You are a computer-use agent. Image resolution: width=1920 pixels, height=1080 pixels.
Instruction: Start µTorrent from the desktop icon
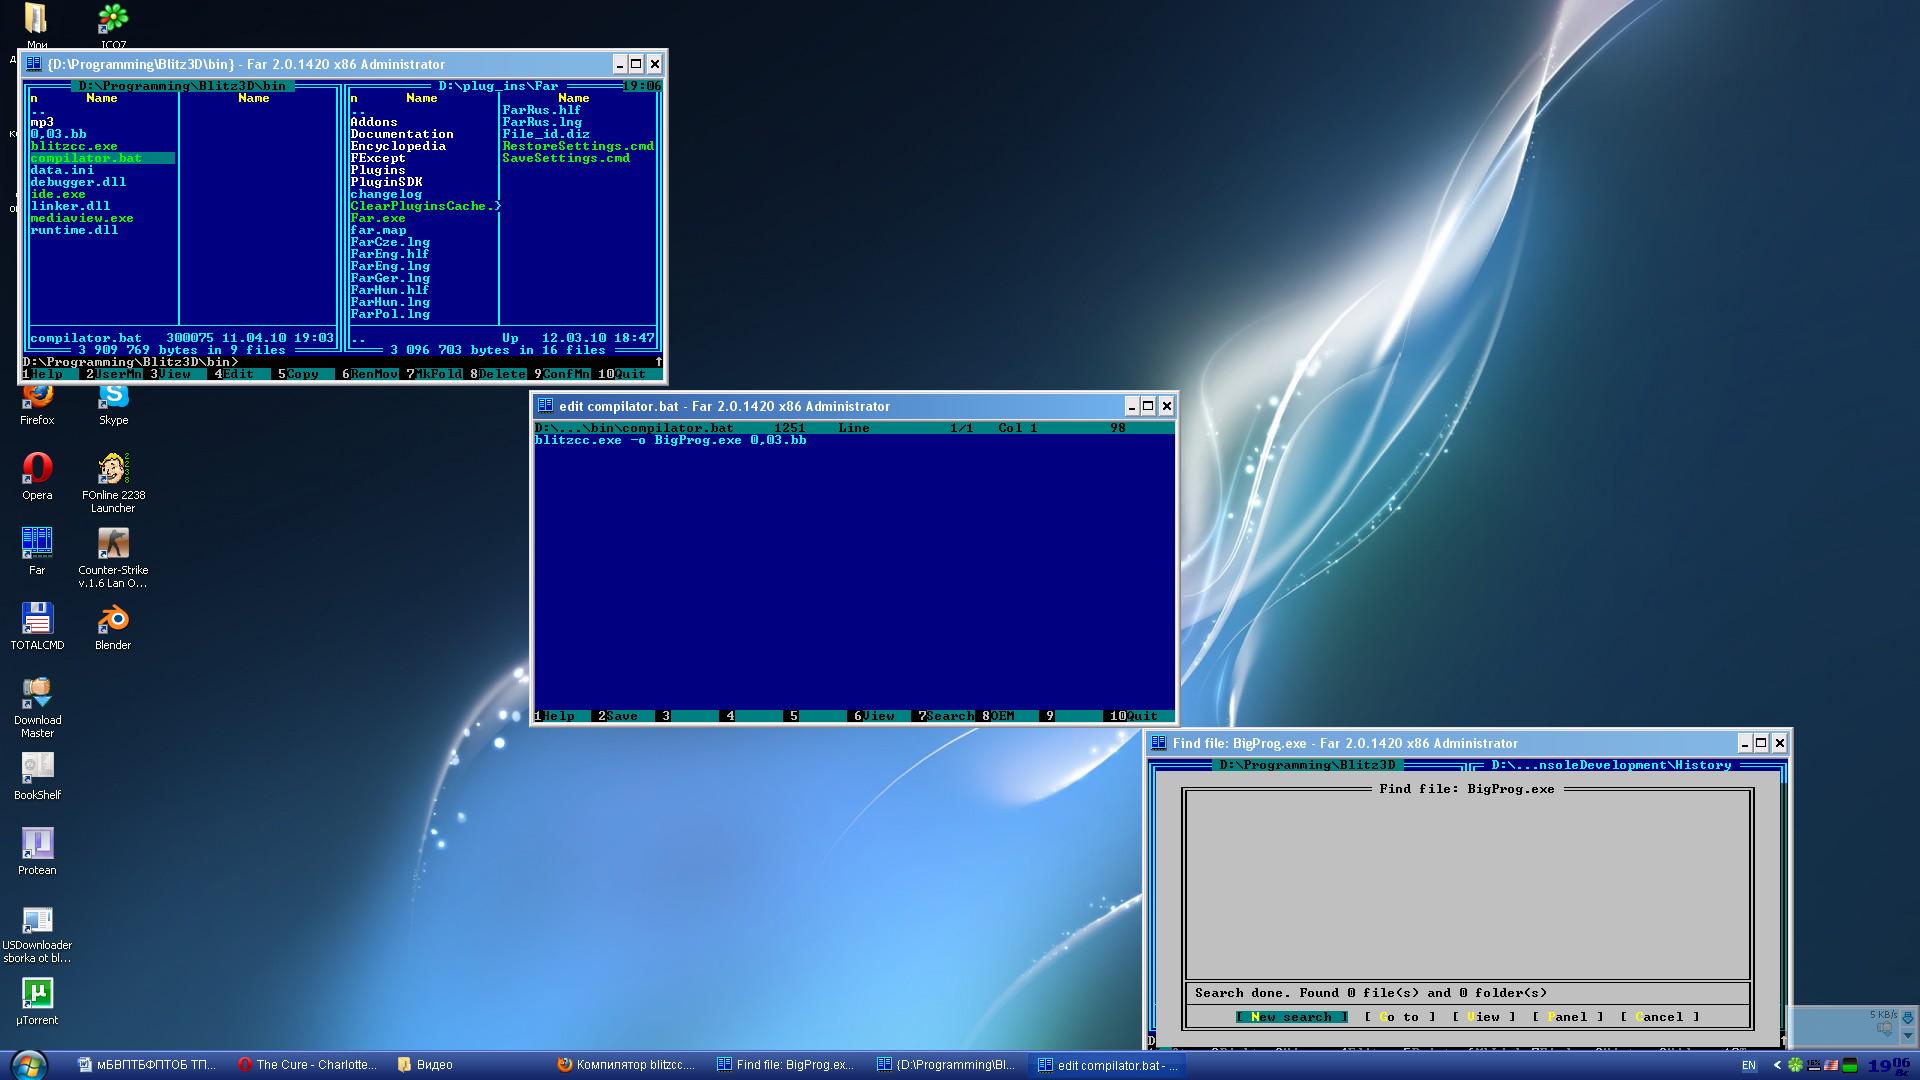pos(37,994)
